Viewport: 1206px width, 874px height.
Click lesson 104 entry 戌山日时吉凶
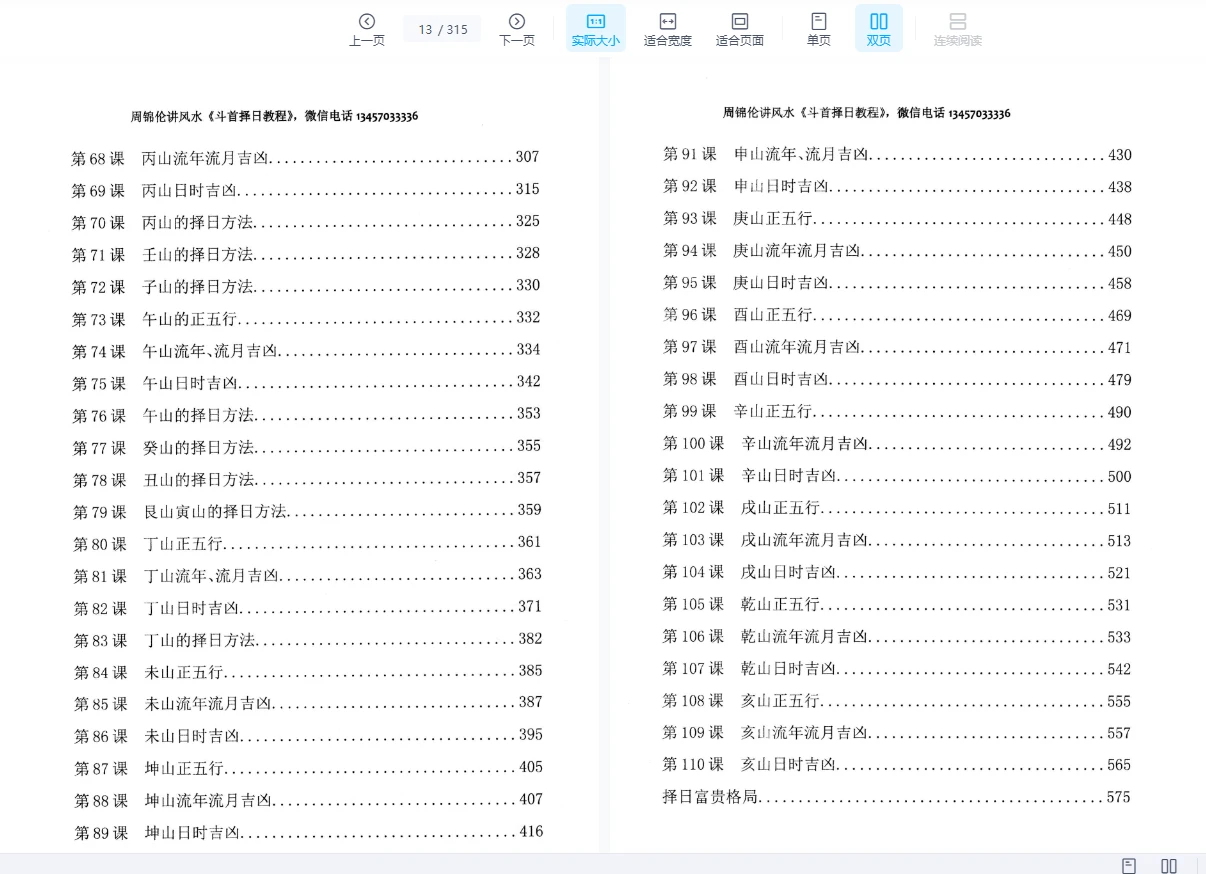click(x=897, y=572)
